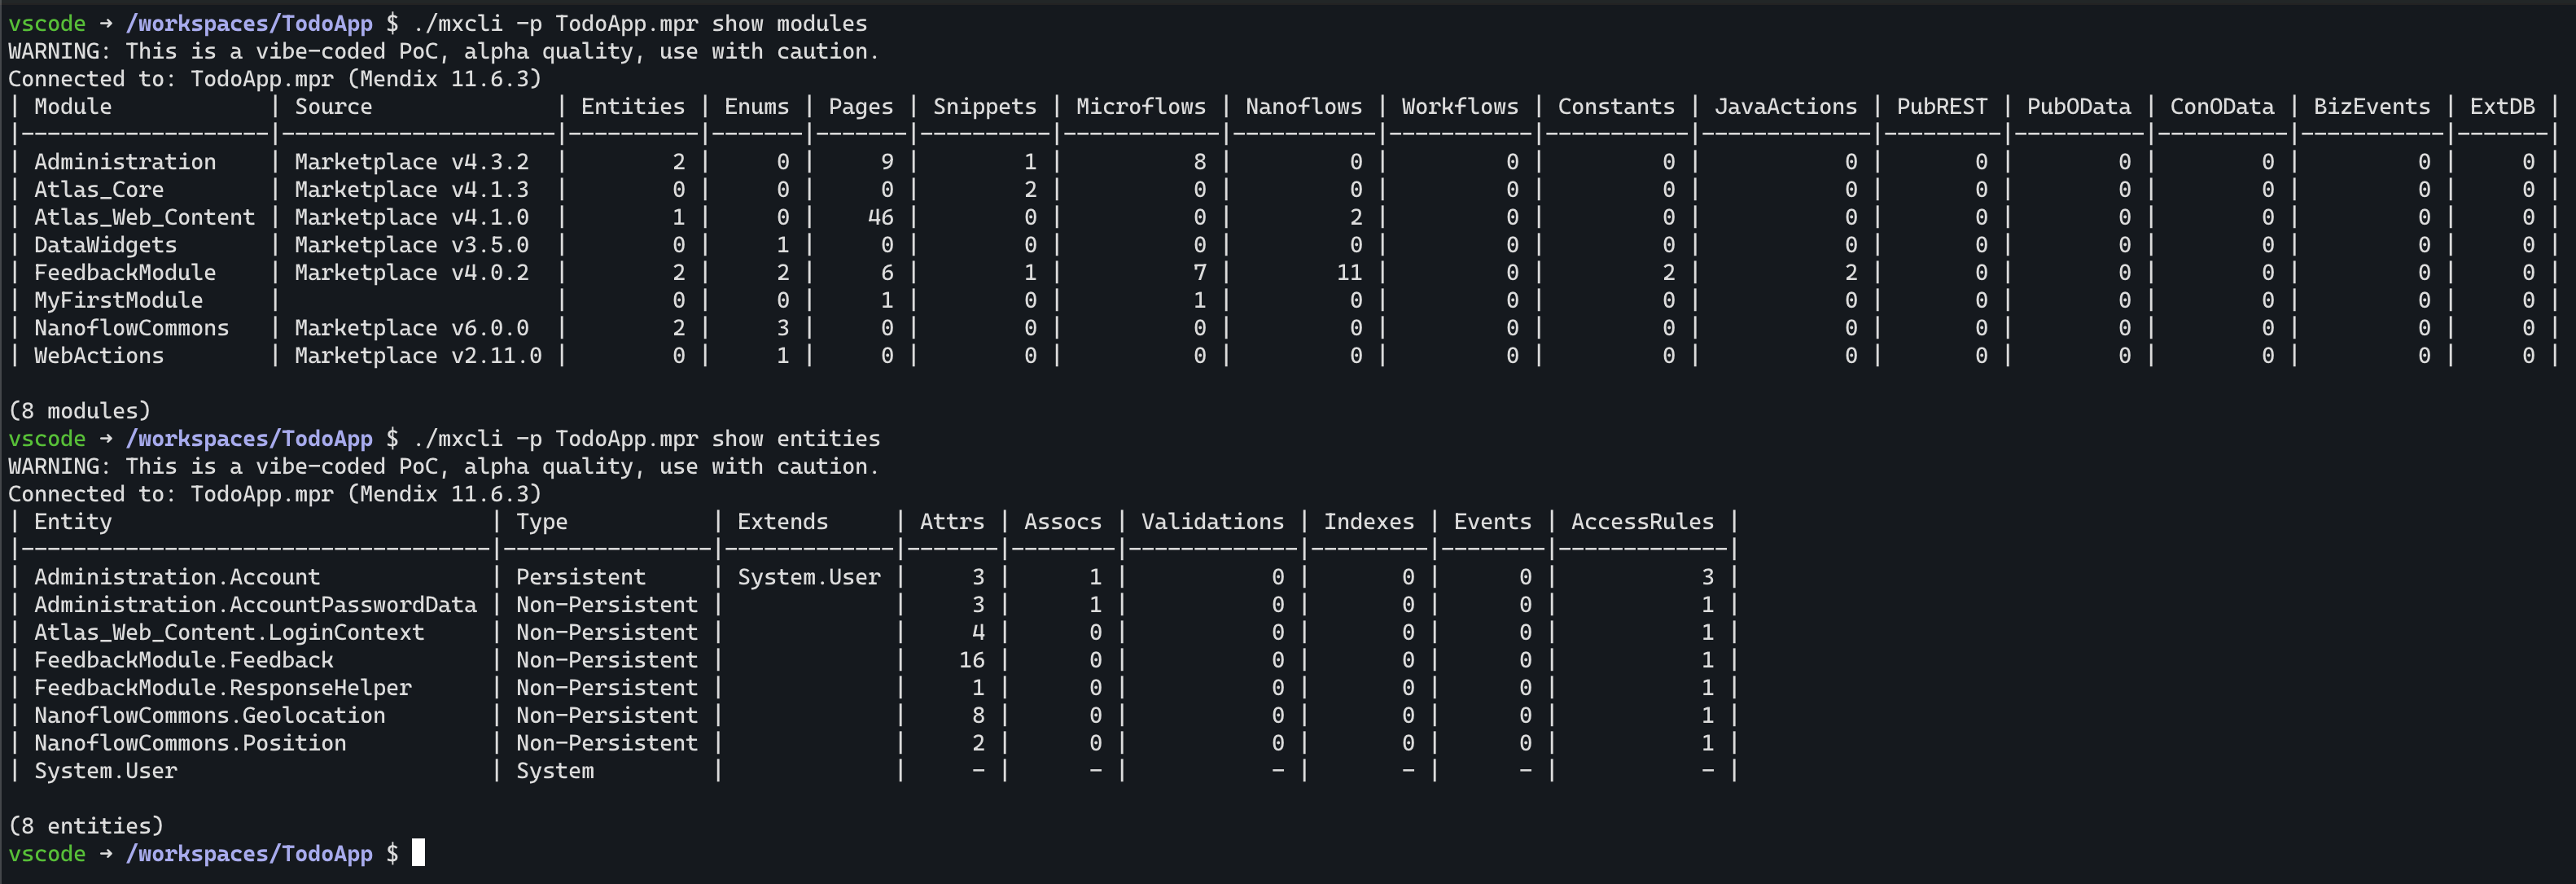Click the MyFirstModule row name

click(x=118, y=300)
